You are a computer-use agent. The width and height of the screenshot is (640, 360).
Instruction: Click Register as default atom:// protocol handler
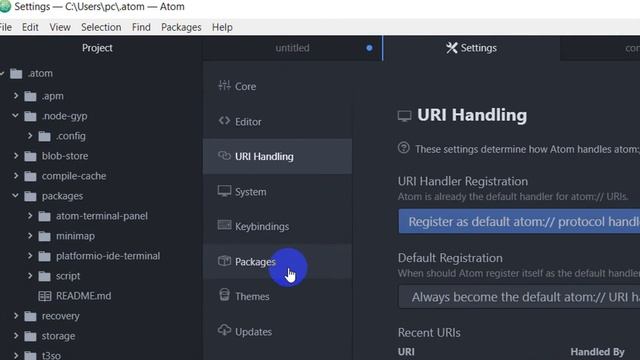pos(519,222)
